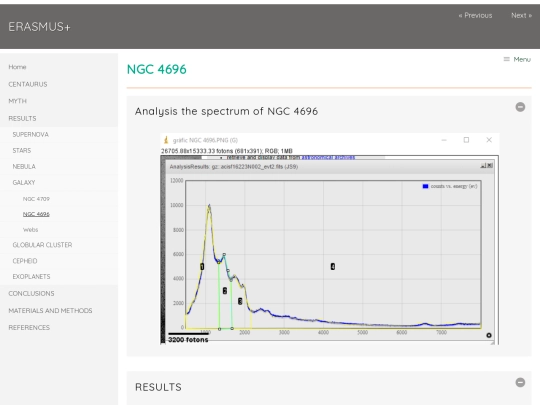
Task: Go to the Next page
Action: click(x=521, y=15)
